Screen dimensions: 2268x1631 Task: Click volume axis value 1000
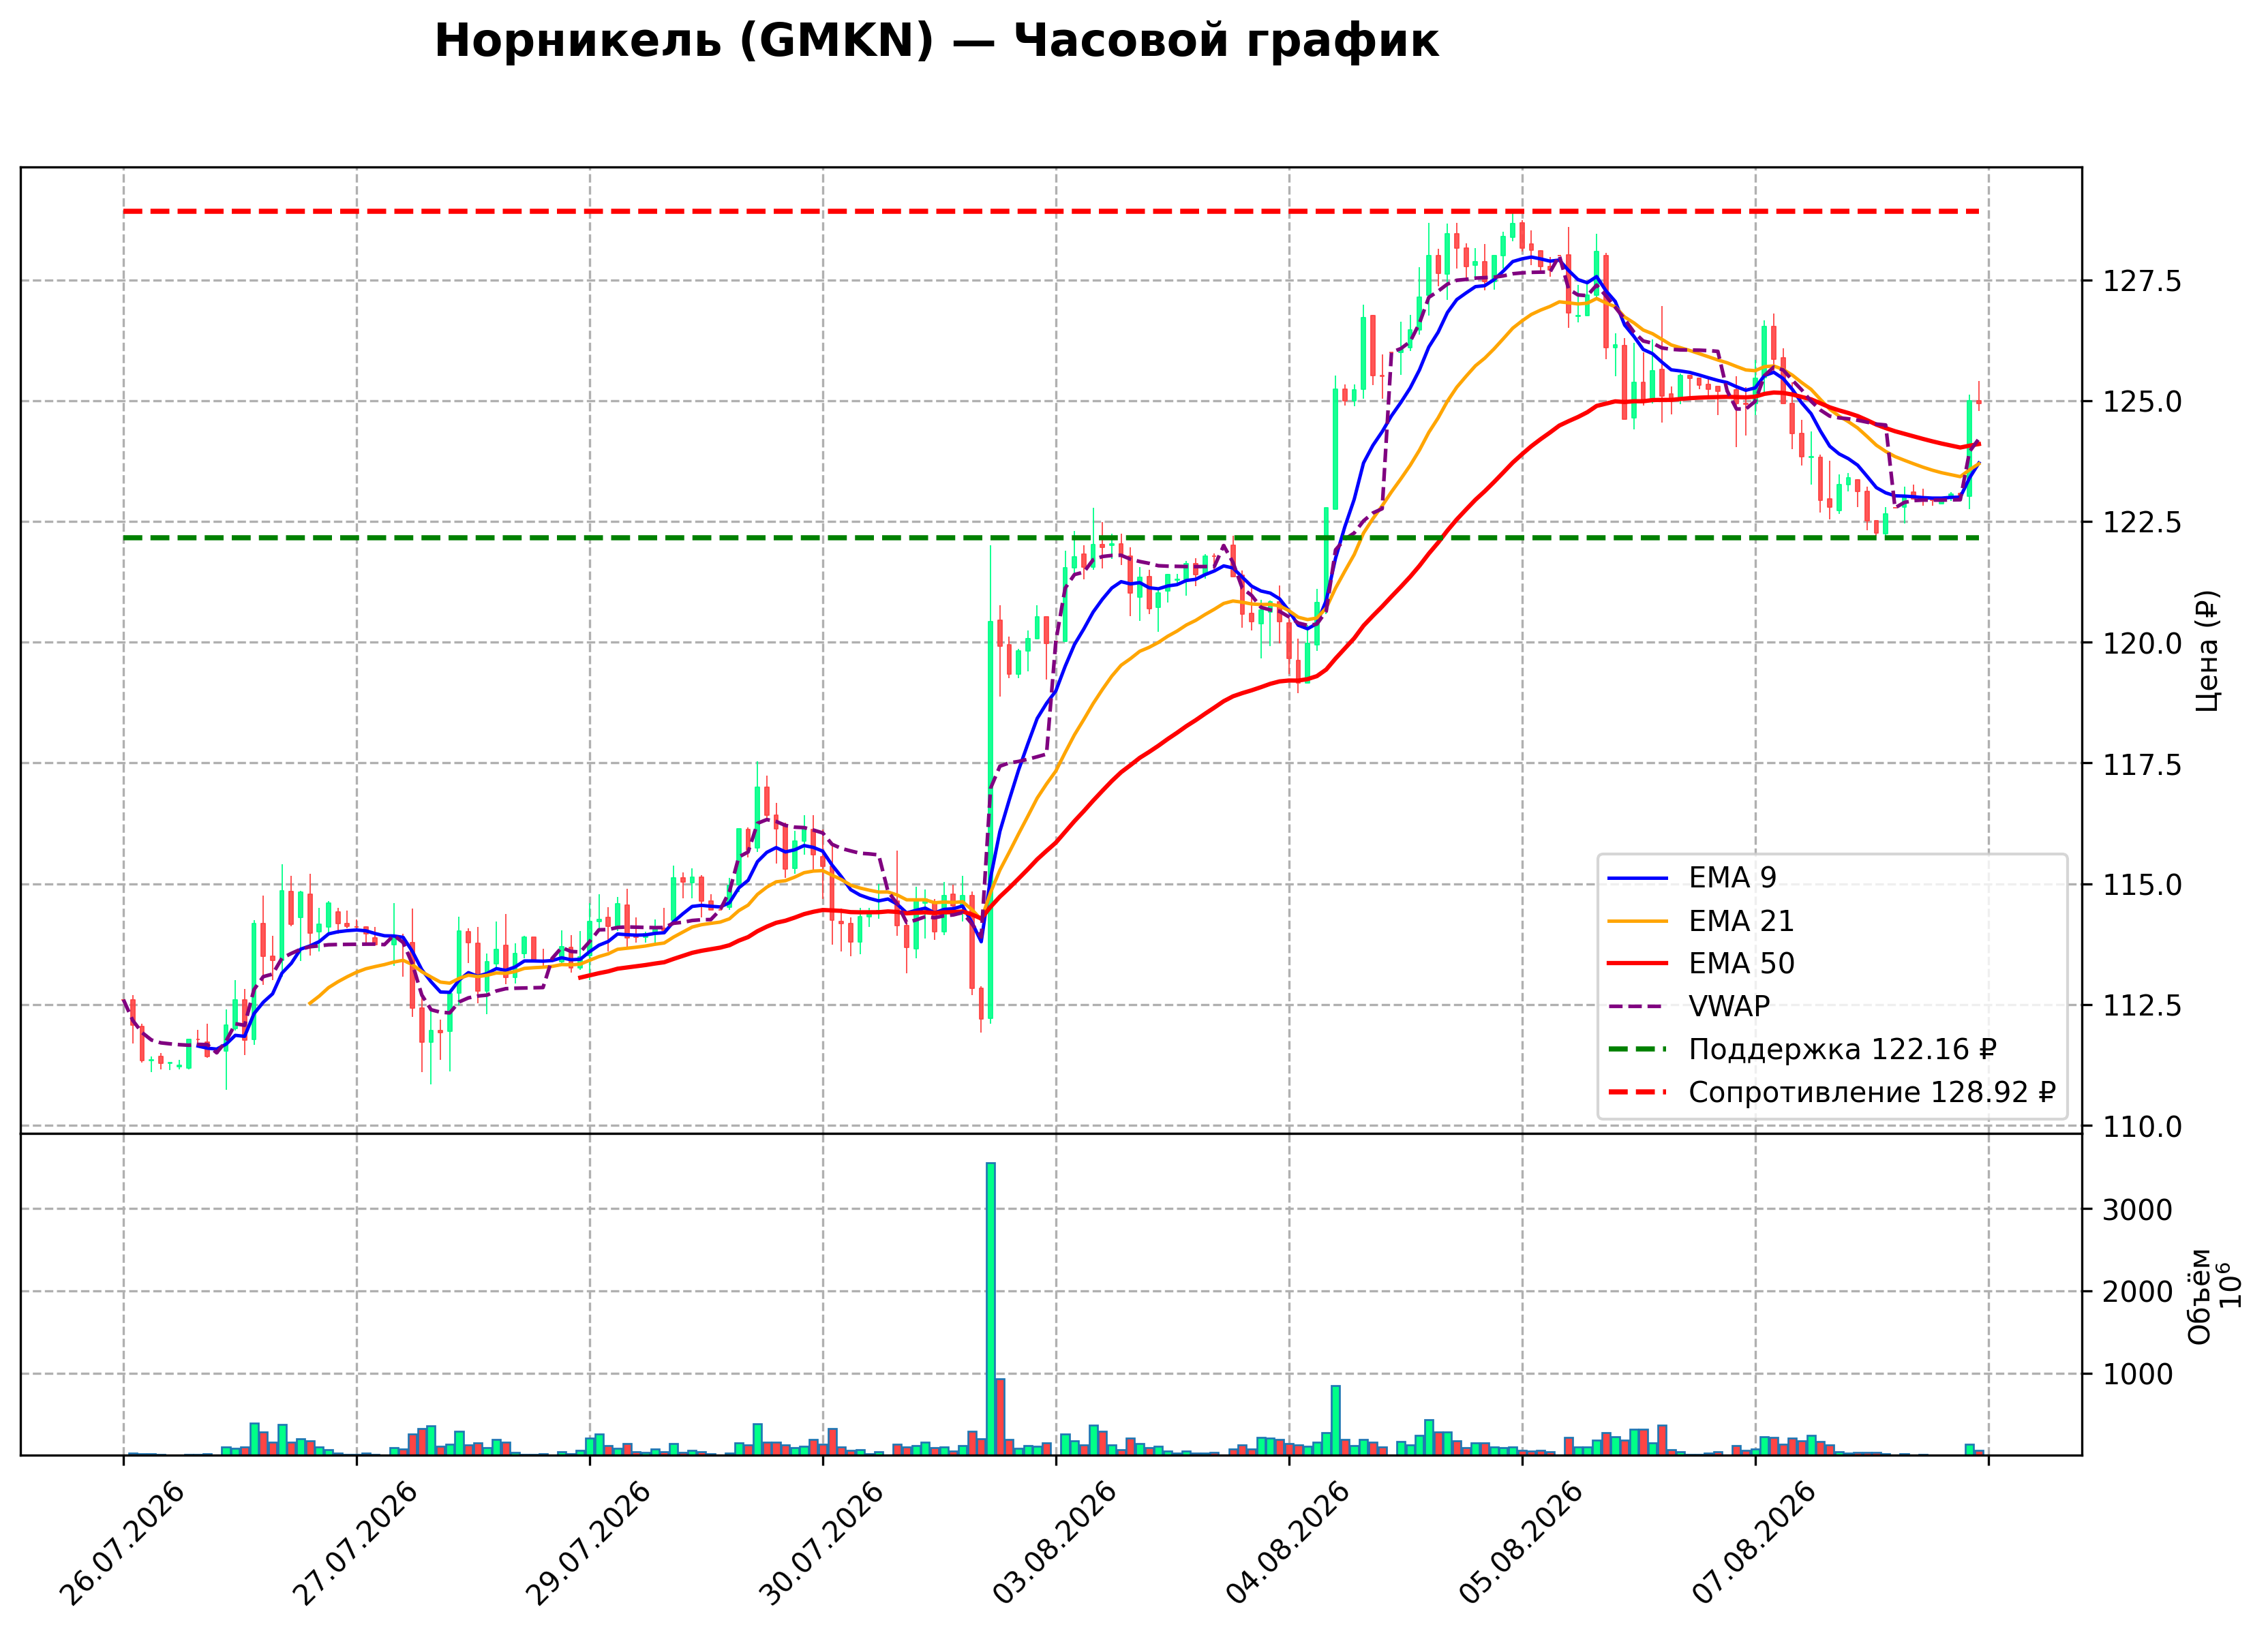pyautogui.click(x=2137, y=1374)
